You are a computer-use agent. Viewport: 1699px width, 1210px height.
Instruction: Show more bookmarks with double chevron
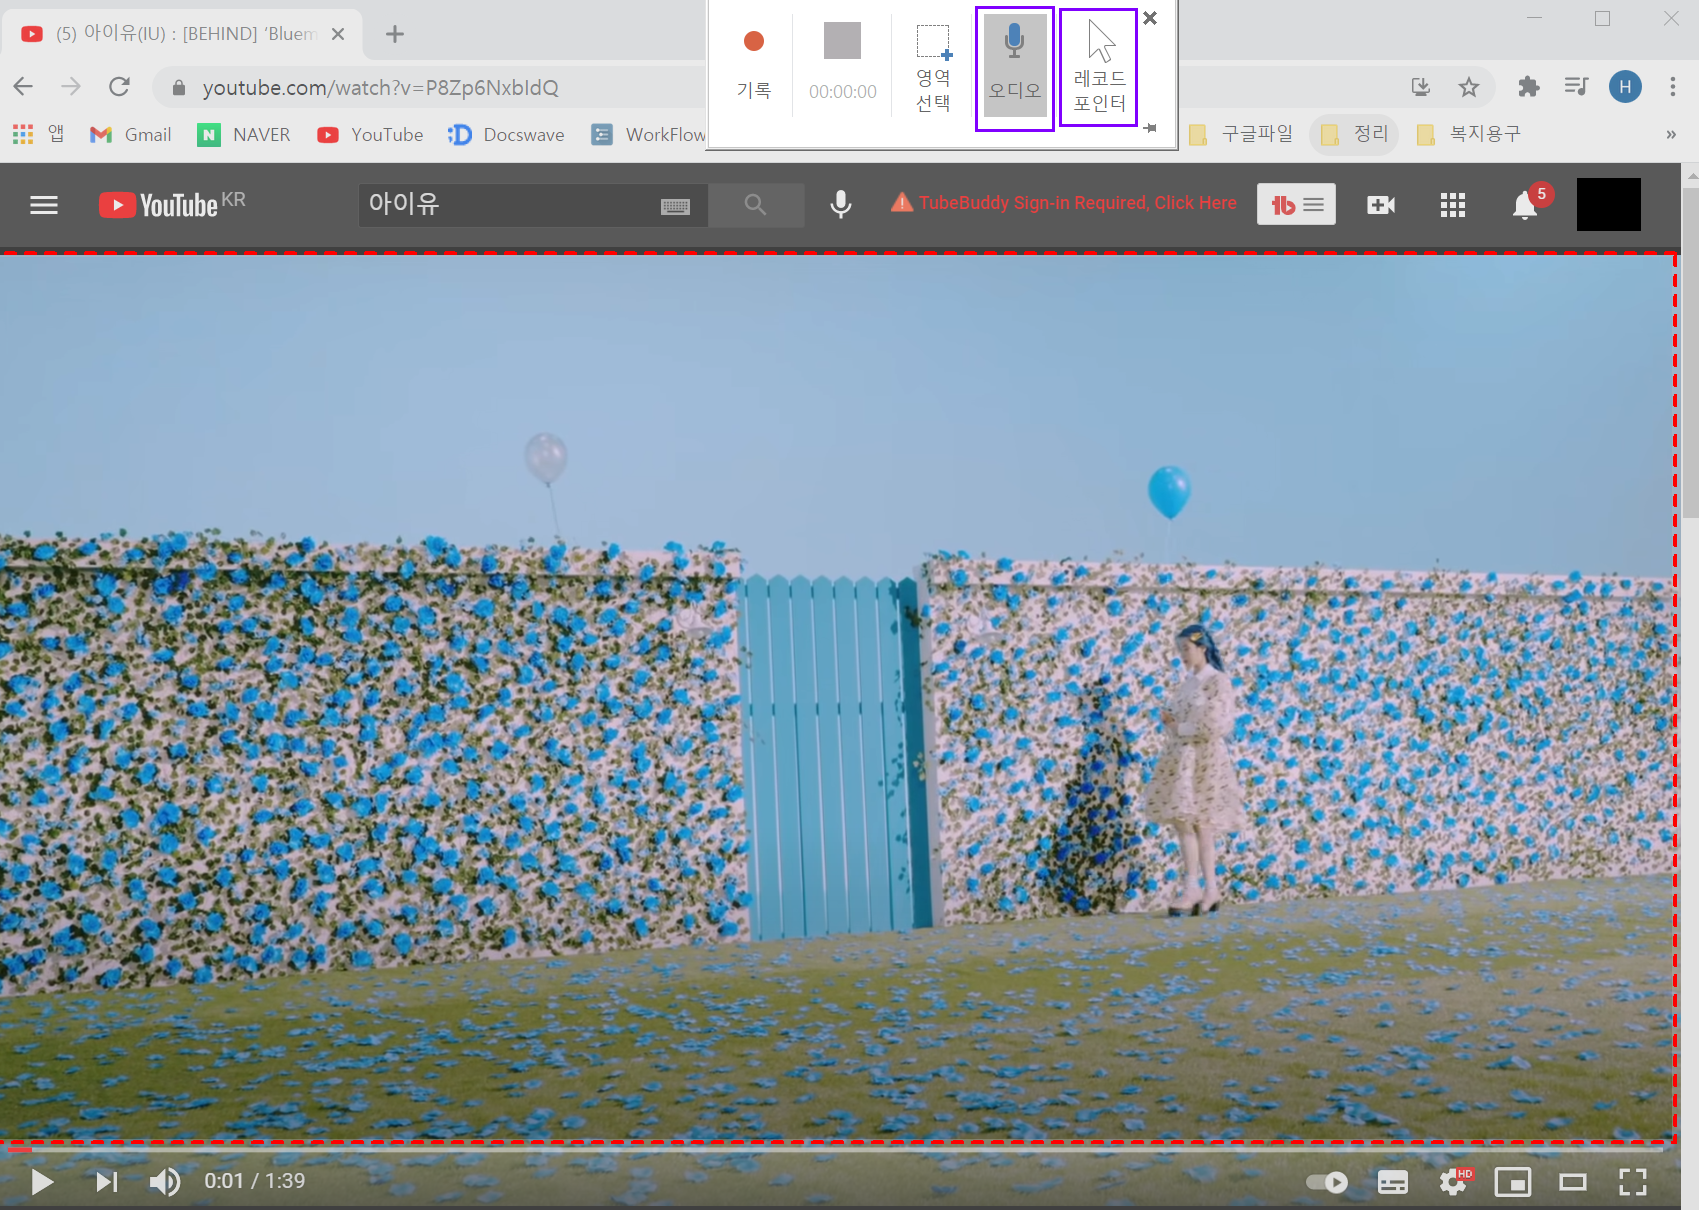point(1671,134)
